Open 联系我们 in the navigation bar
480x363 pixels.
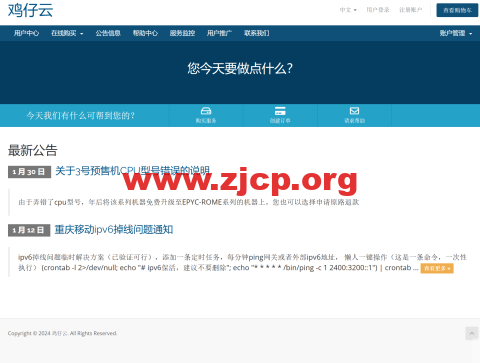tap(257, 33)
